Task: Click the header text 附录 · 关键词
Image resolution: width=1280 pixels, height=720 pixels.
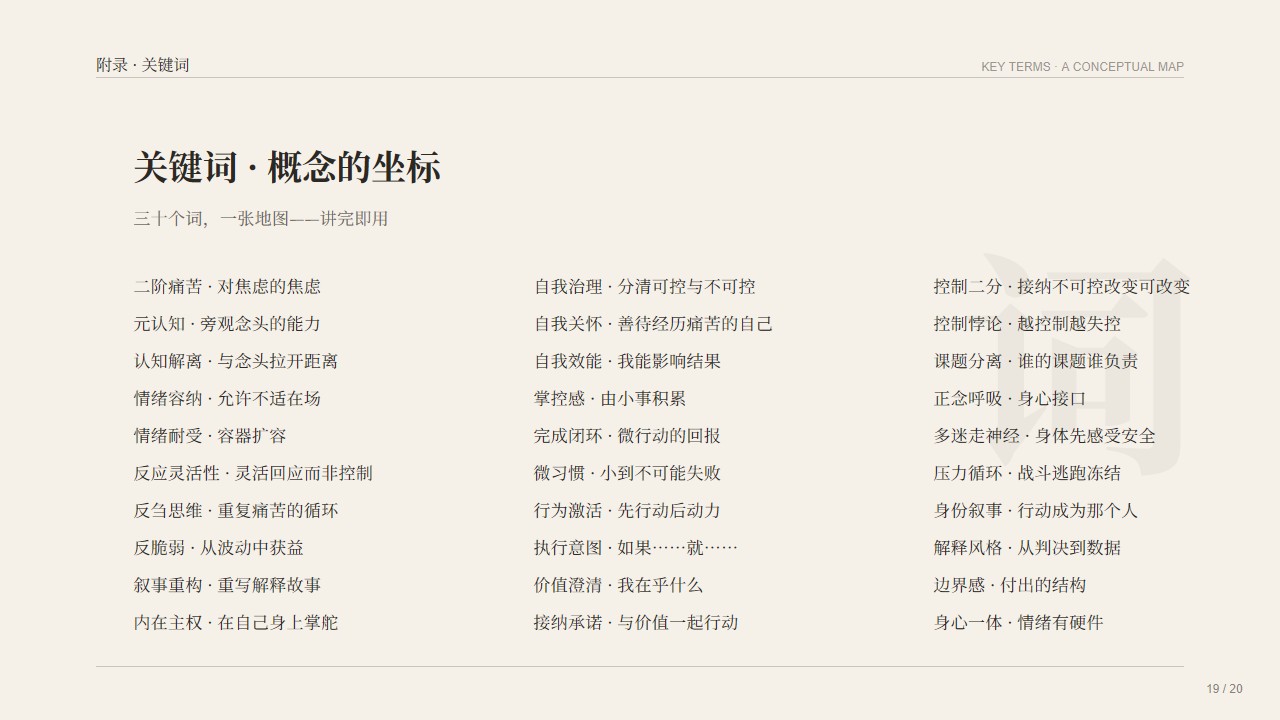Action: [143, 66]
